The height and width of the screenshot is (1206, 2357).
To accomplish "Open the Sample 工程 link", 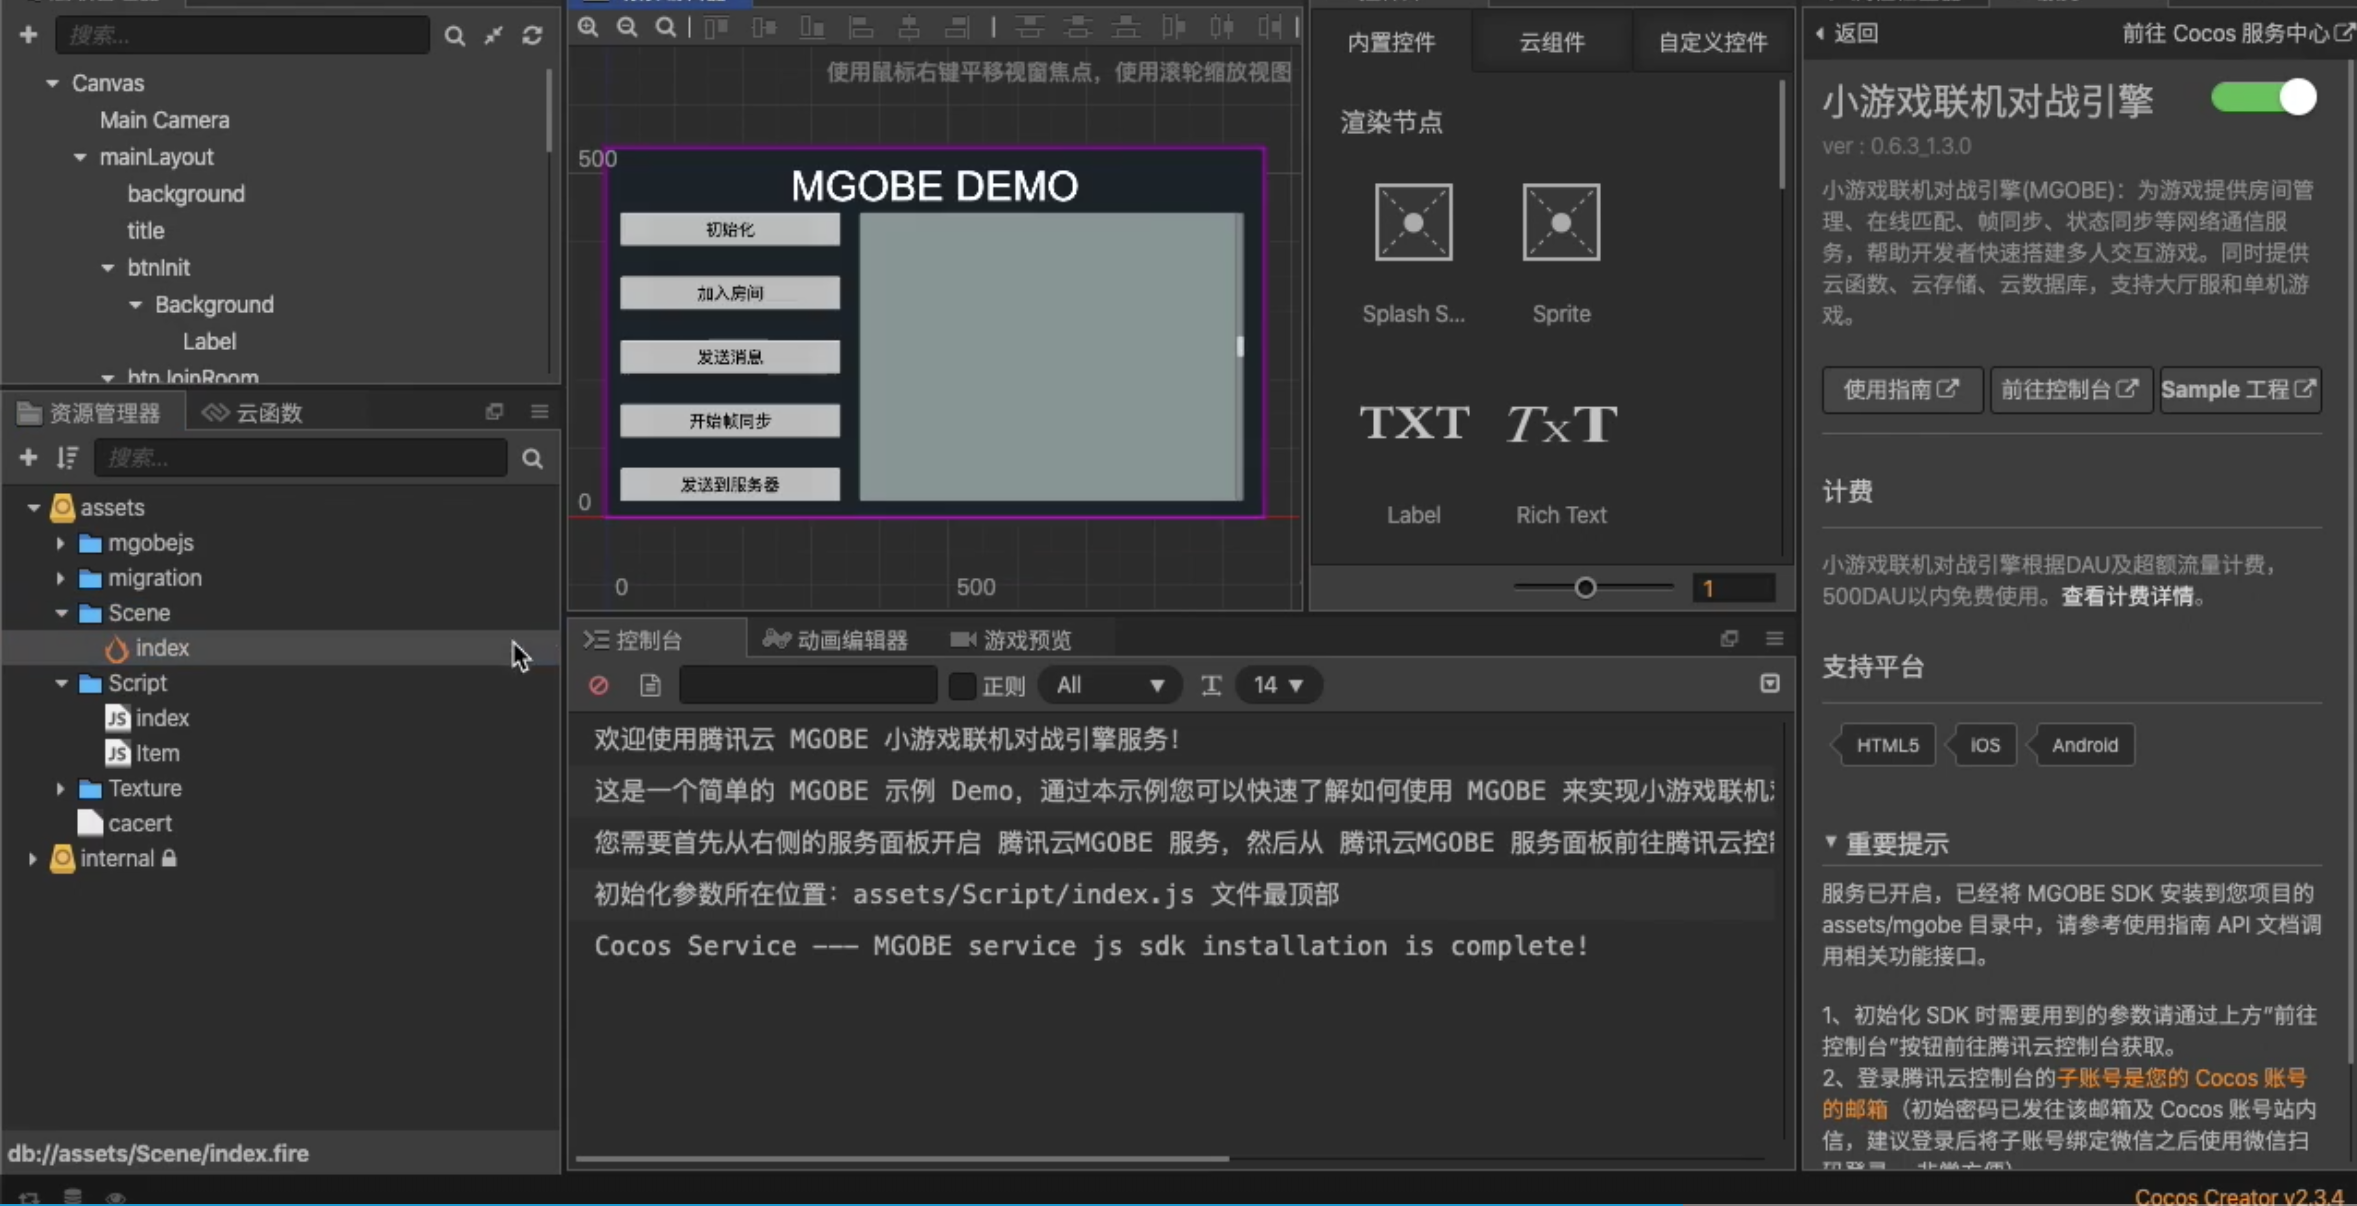I will 2237,389.
